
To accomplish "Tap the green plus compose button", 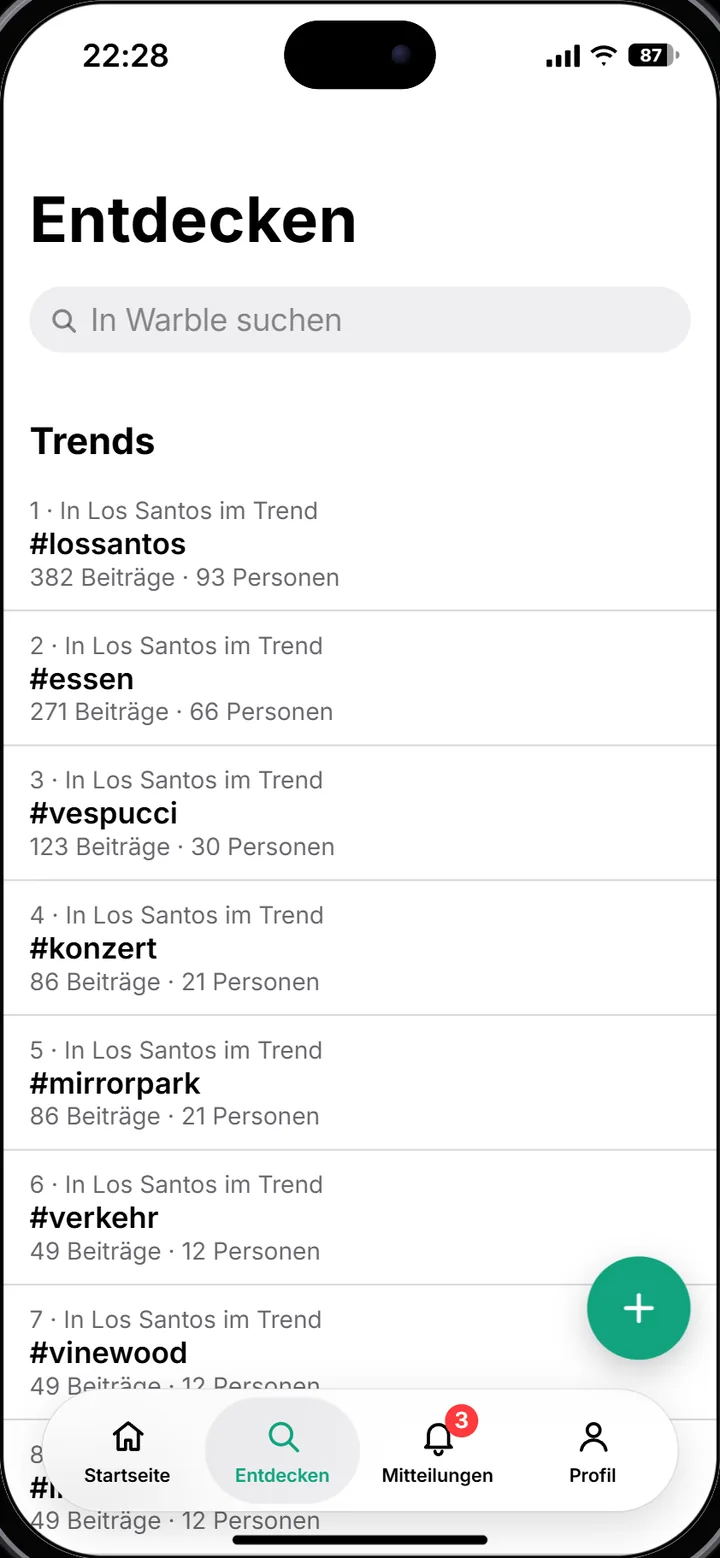I will click(x=638, y=1308).
